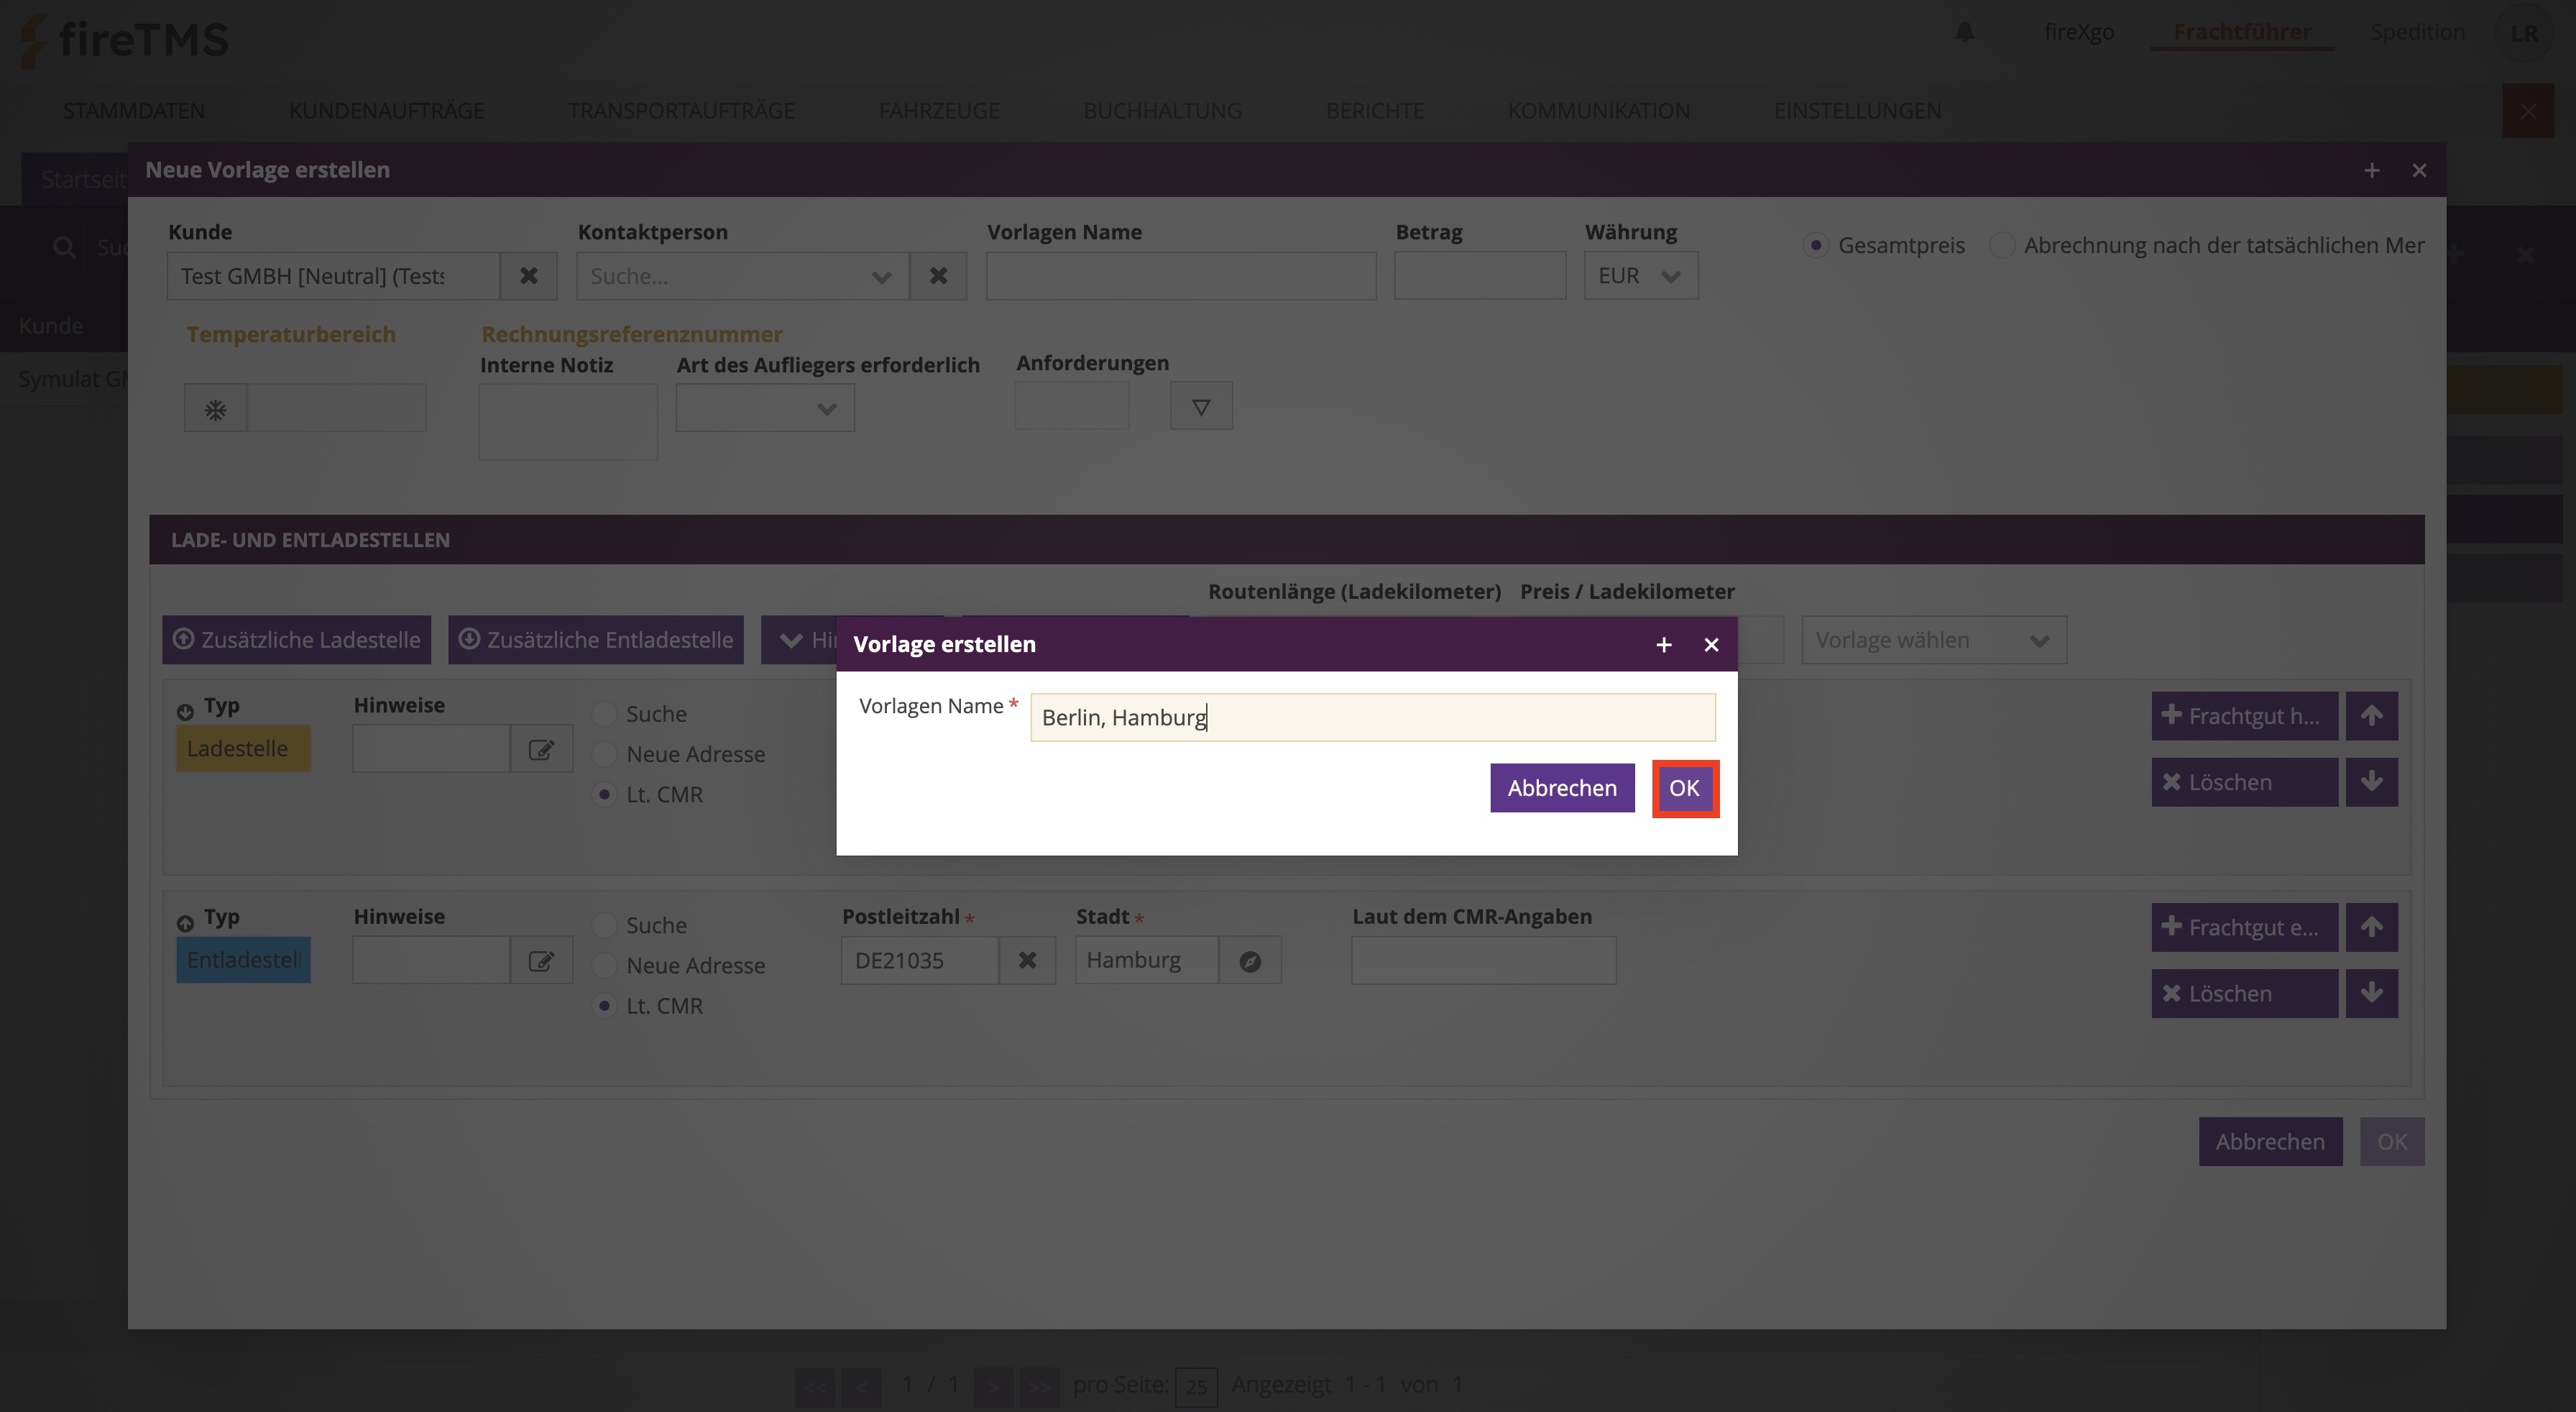Switch to Frachtführer module

click(x=2242, y=32)
